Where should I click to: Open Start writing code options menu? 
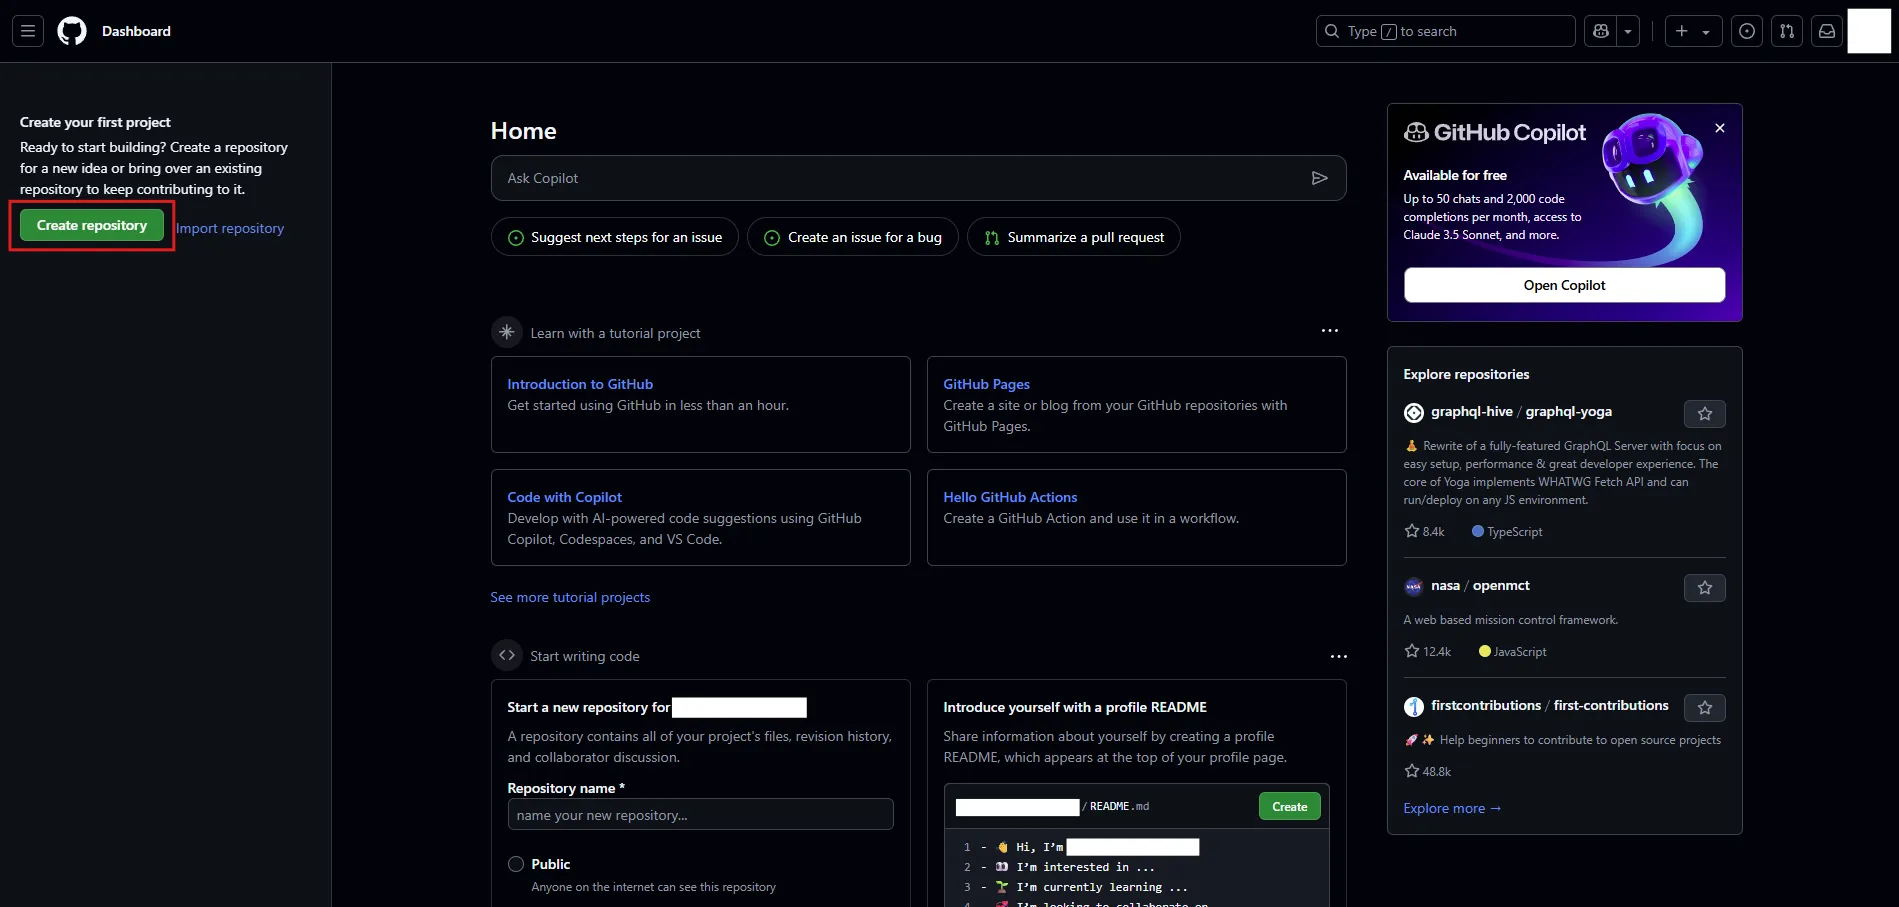coord(1339,656)
